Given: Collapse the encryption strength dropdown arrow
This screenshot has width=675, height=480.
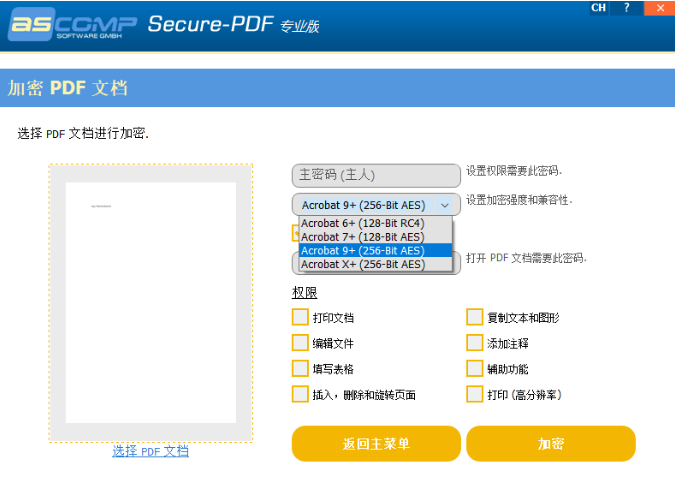Looking at the screenshot, I should click(445, 205).
